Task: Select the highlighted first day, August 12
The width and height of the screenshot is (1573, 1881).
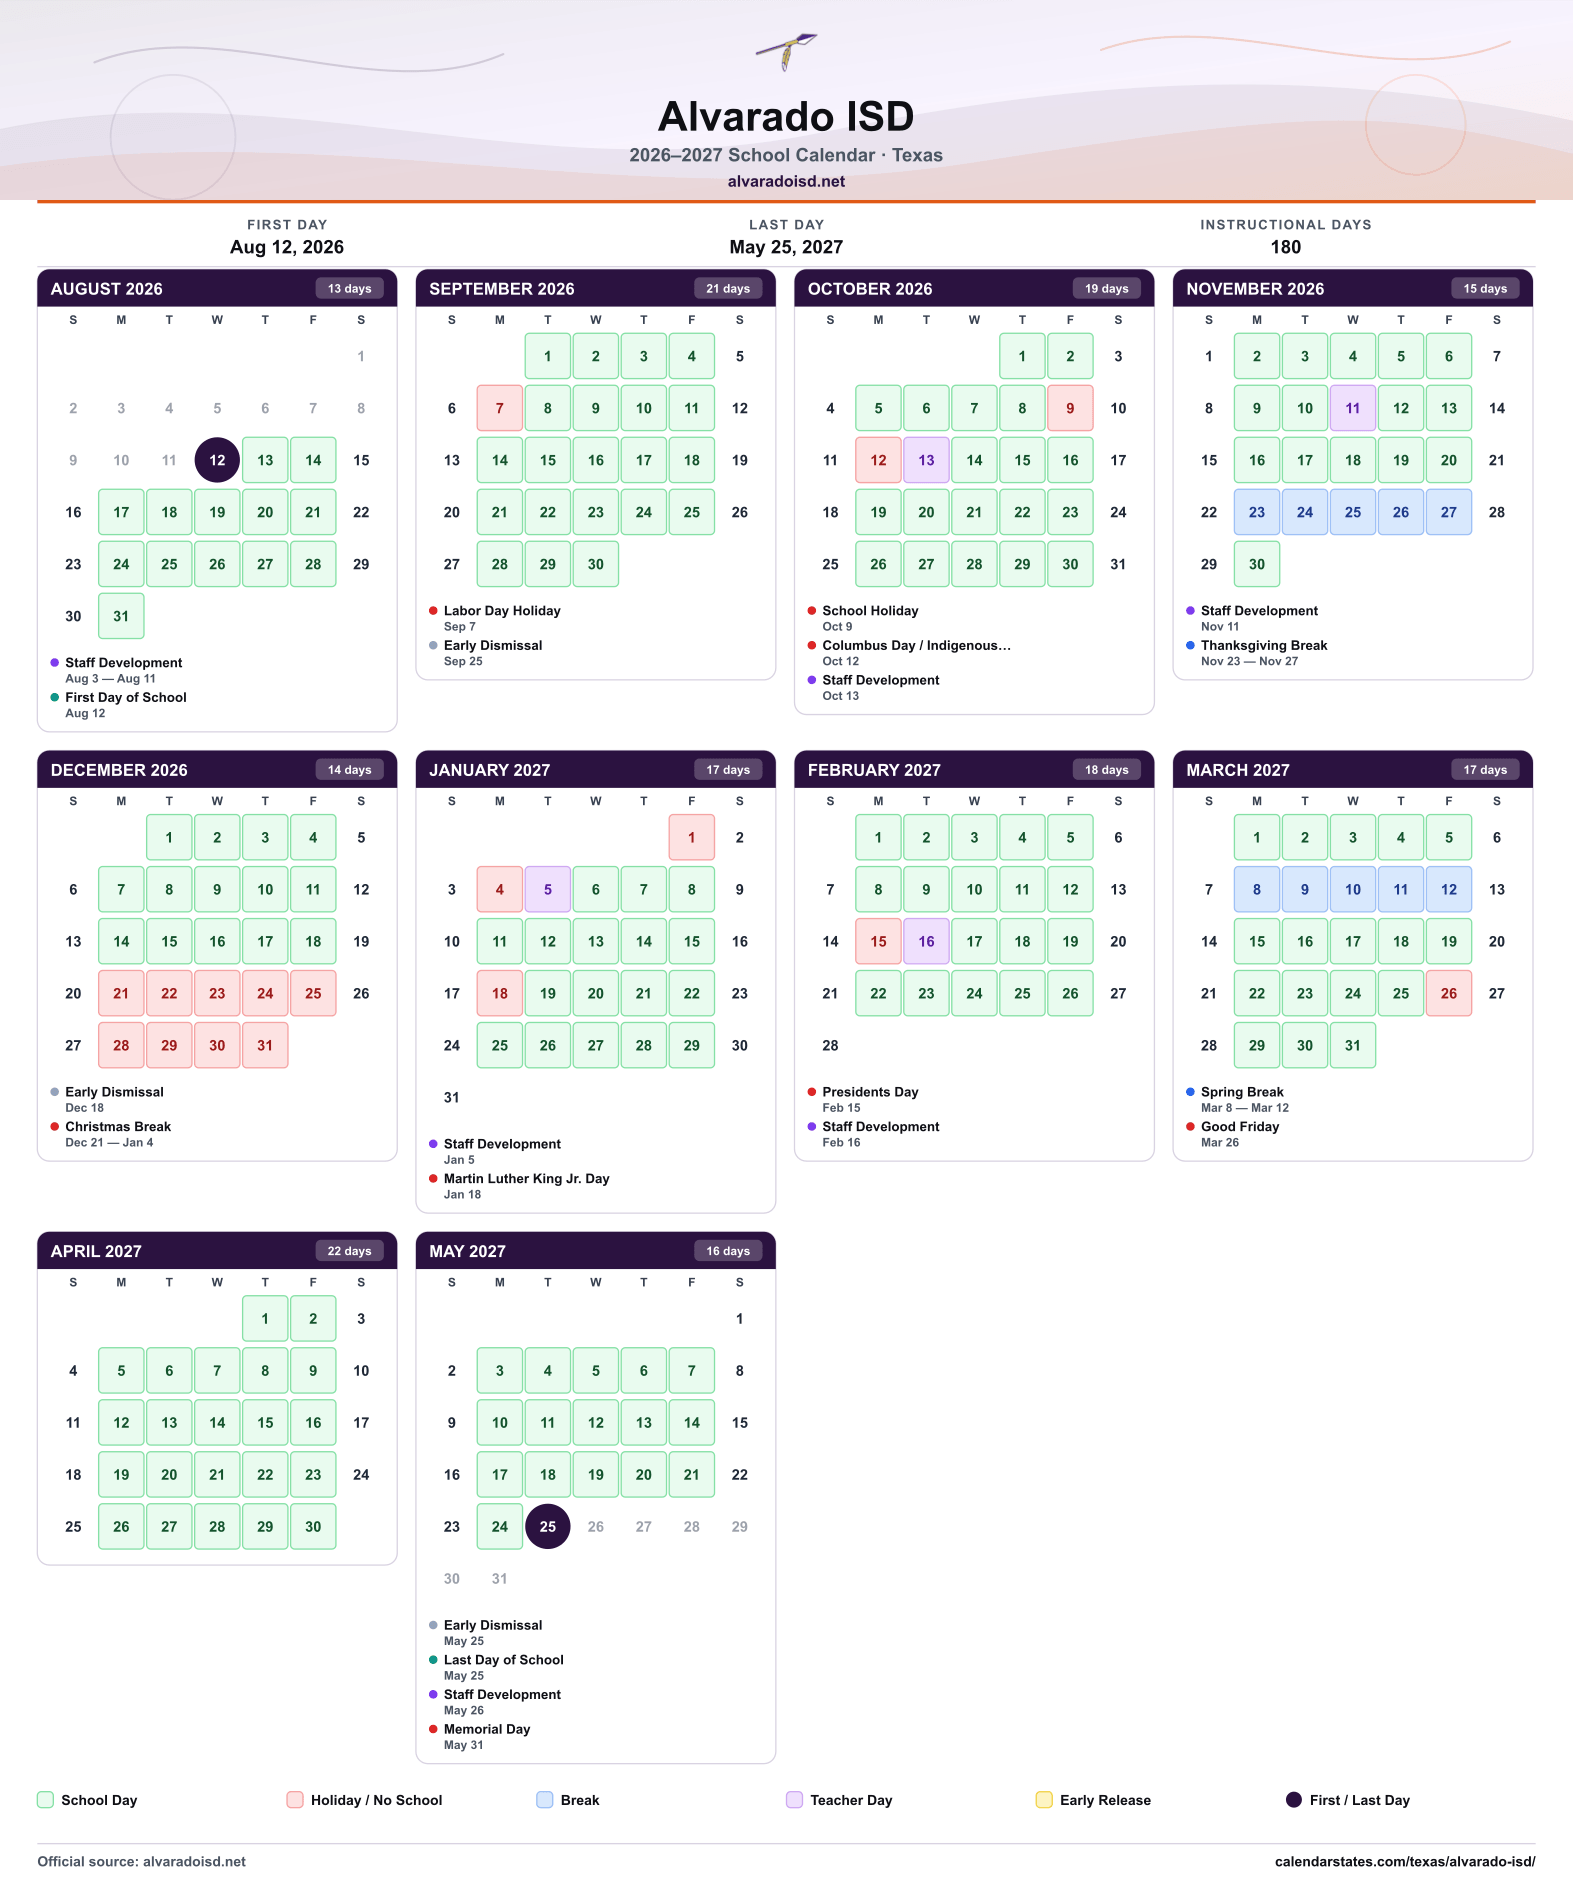Action: coord(217,460)
